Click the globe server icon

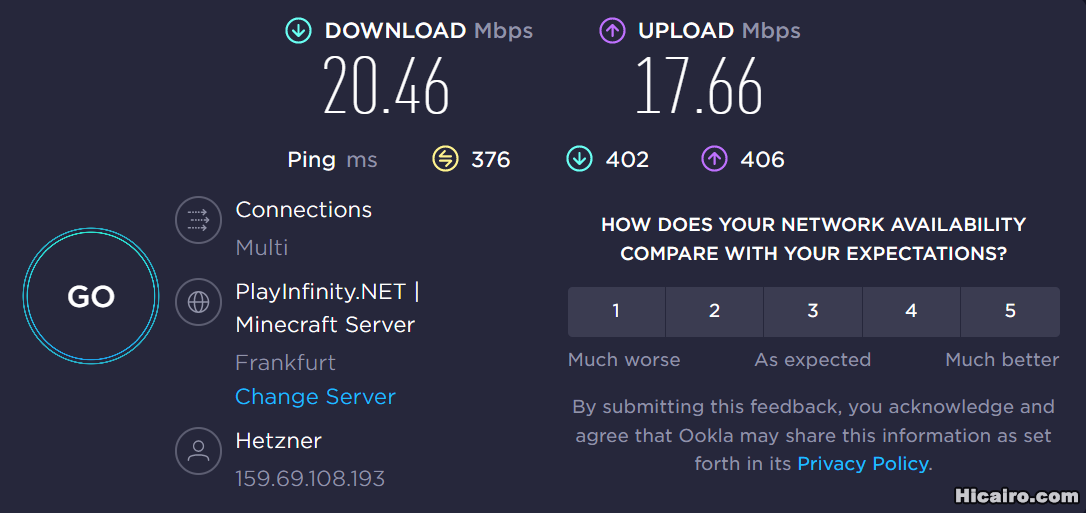point(198,301)
